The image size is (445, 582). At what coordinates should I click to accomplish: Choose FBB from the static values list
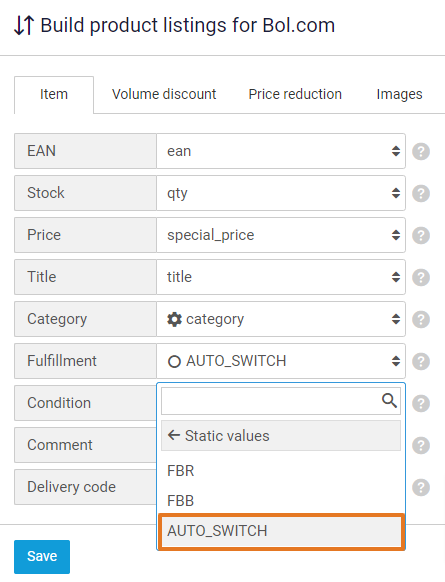pos(281,501)
